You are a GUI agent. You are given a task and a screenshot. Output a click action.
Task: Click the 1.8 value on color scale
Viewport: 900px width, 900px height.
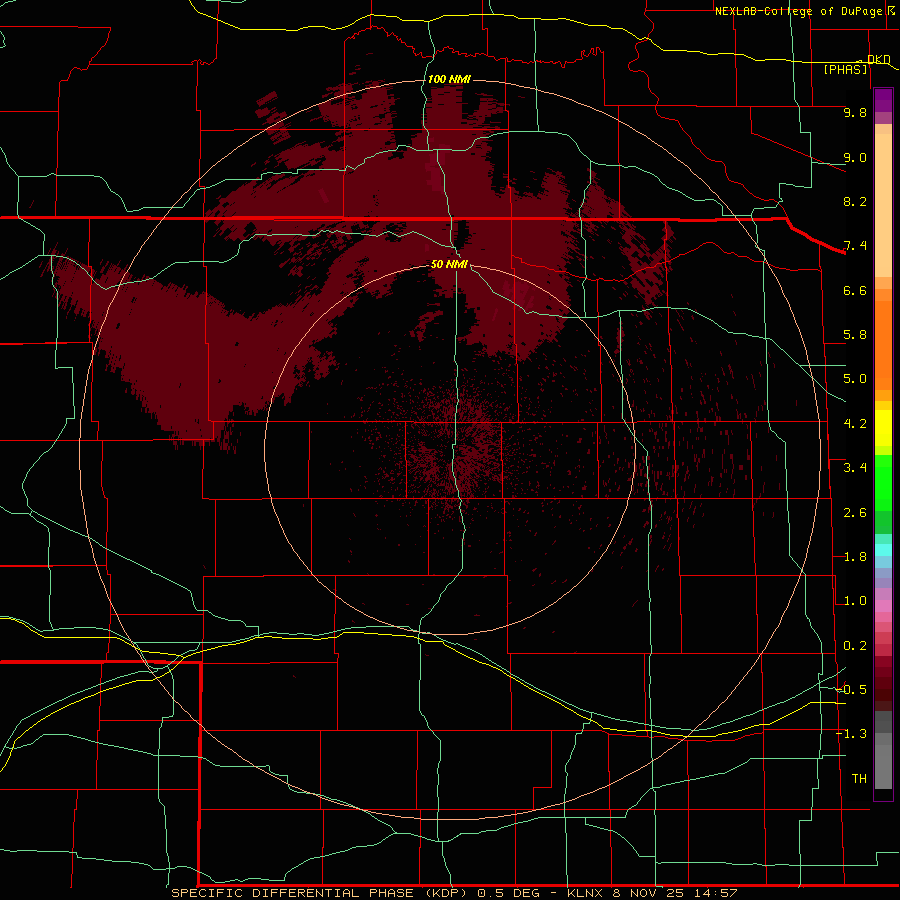coord(855,557)
